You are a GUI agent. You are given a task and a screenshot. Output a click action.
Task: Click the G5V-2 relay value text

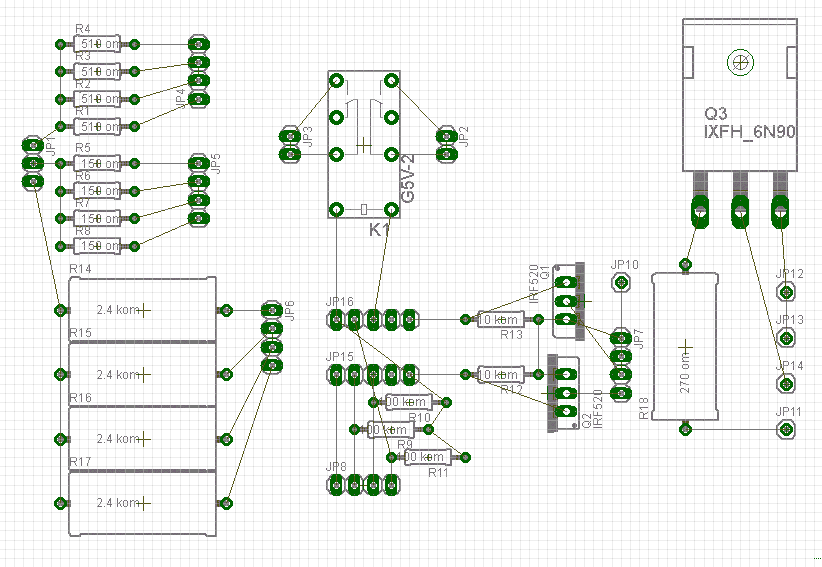click(408, 178)
